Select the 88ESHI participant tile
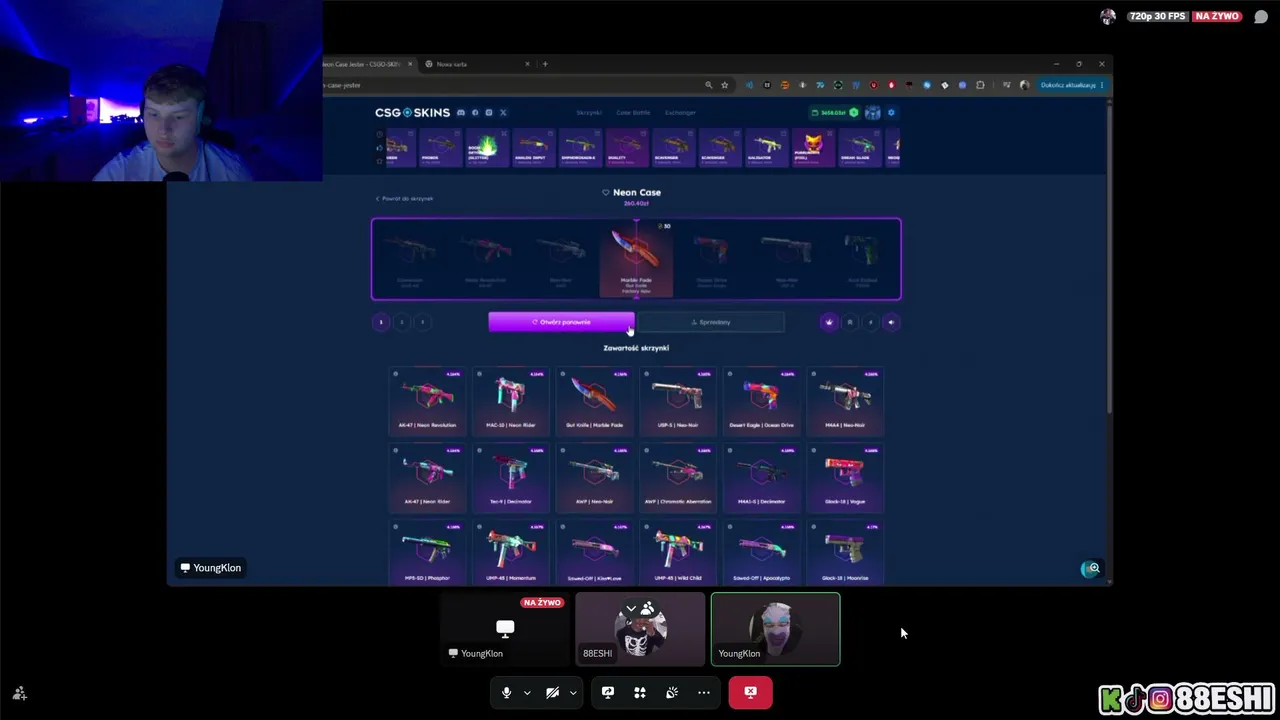This screenshot has width=1280, height=720. pyautogui.click(x=640, y=629)
